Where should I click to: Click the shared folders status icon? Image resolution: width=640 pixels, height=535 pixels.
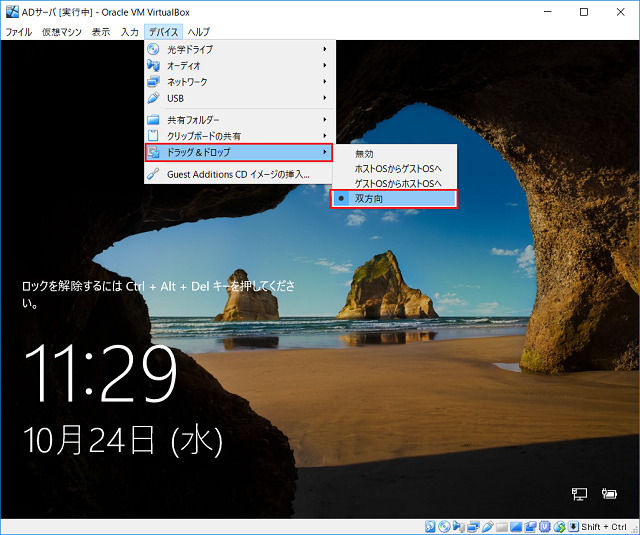tap(502, 527)
